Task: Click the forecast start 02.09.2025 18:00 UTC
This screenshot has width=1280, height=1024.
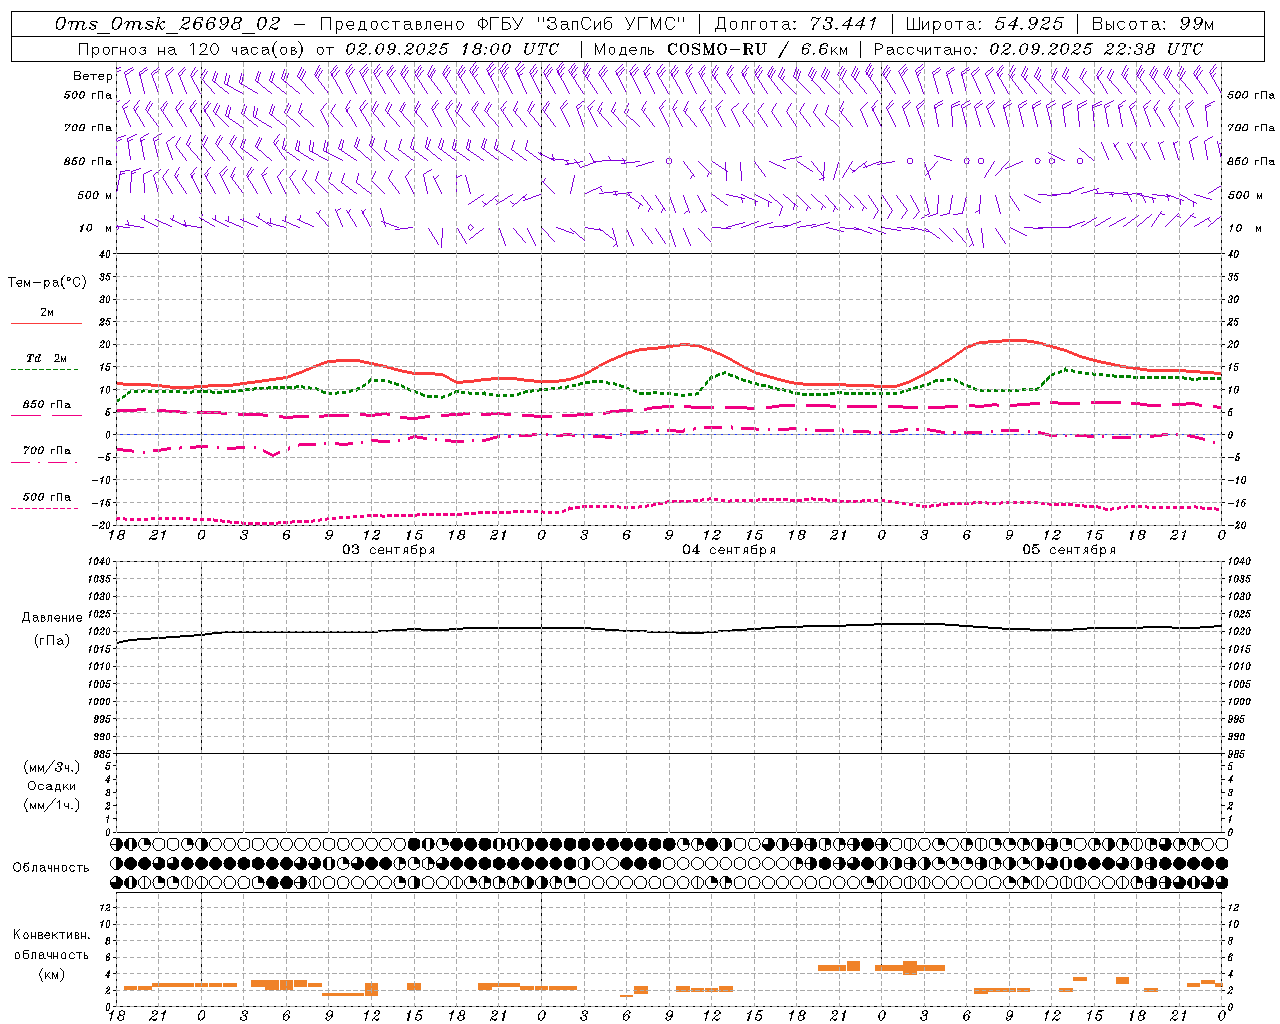Action: 452,49
